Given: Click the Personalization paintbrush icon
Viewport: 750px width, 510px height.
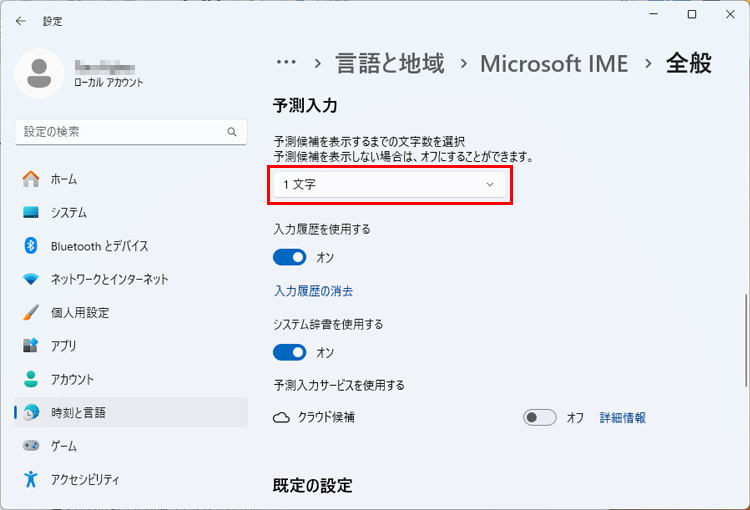Looking at the screenshot, I should 31,312.
